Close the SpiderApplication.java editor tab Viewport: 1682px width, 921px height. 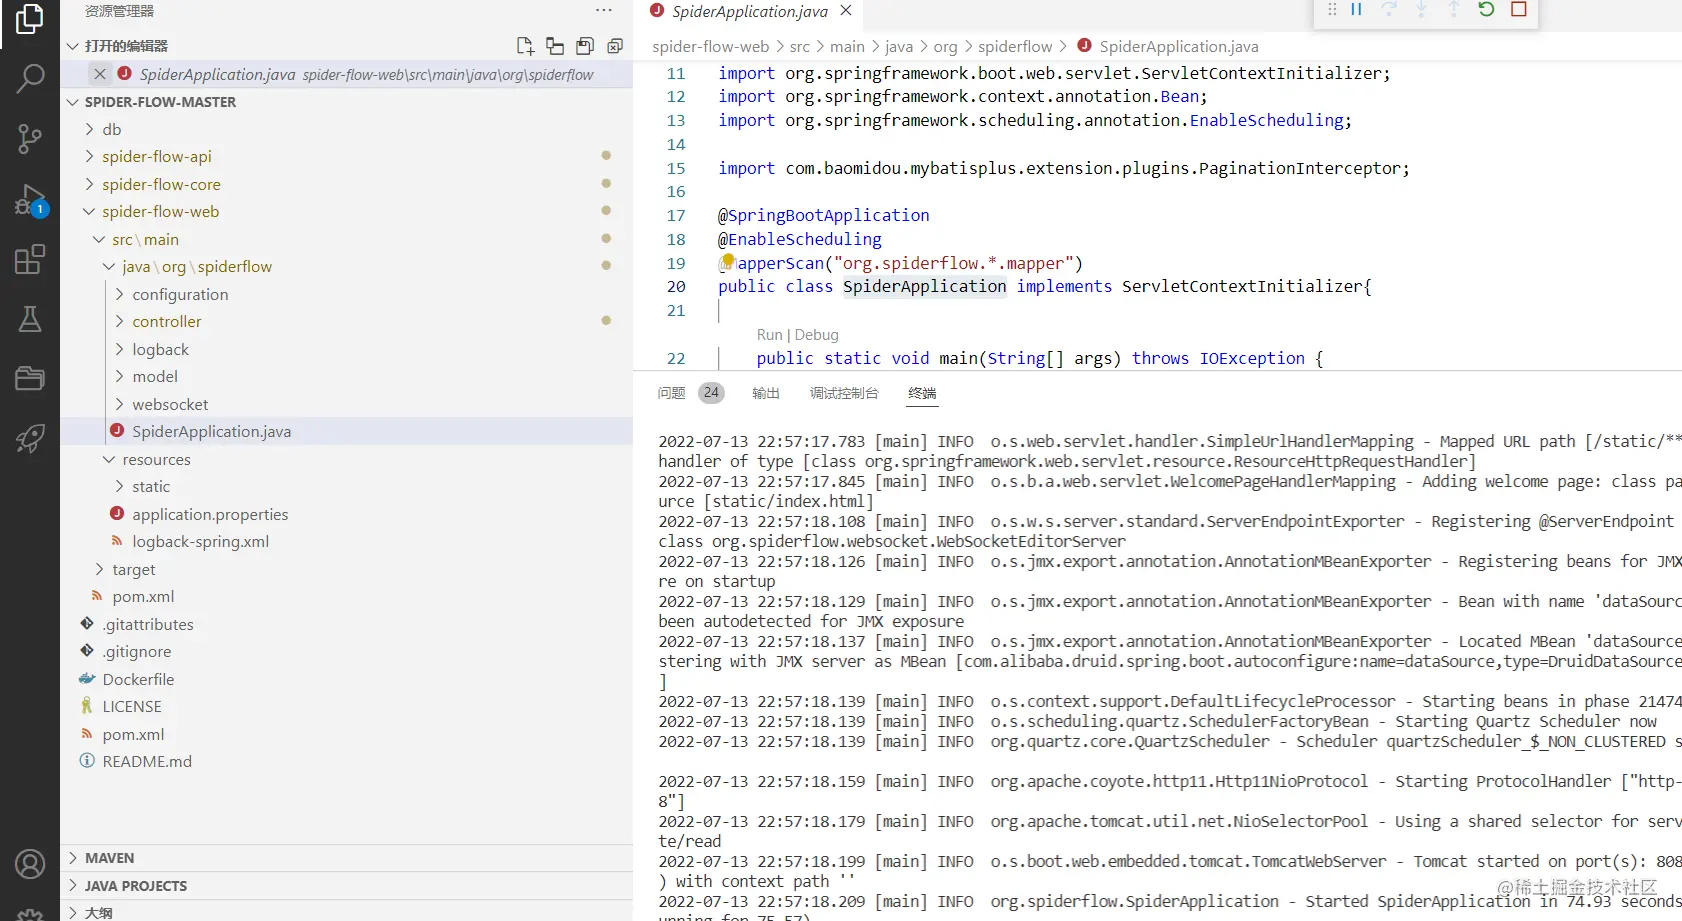tap(846, 11)
